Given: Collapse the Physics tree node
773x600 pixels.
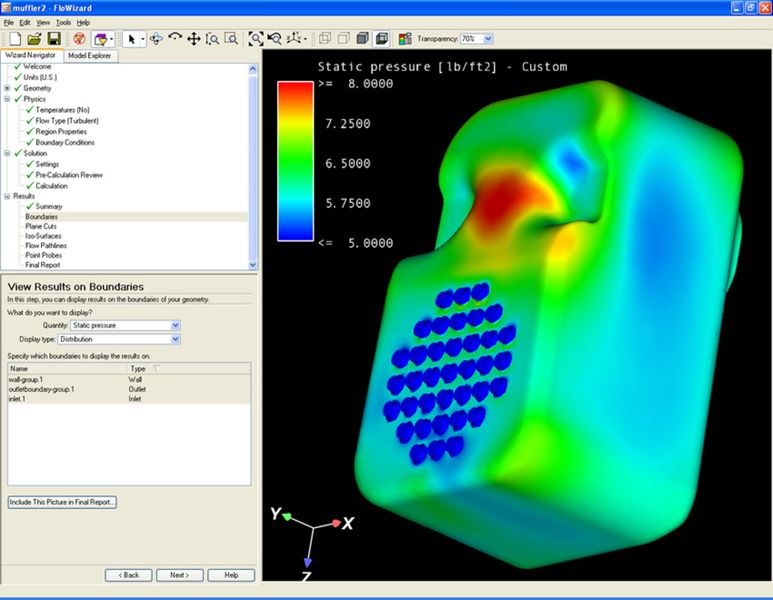Looking at the screenshot, I should point(7,99).
